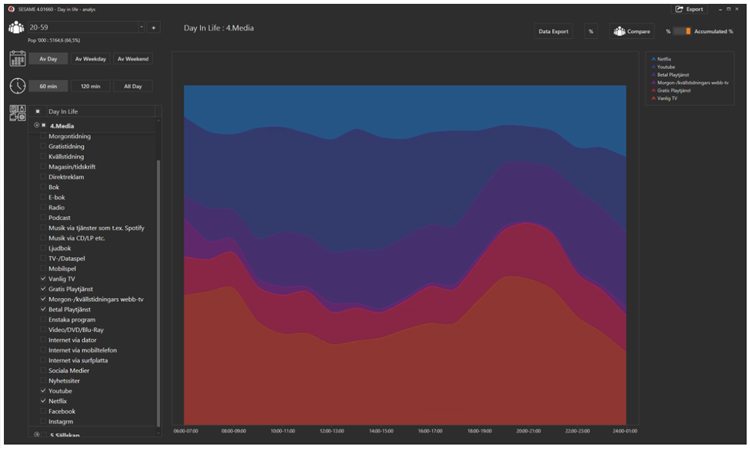Image resolution: width=750 pixels, height=449 pixels.
Task: Click the calendar icon beside Av Day
Action: click(x=16, y=59)
